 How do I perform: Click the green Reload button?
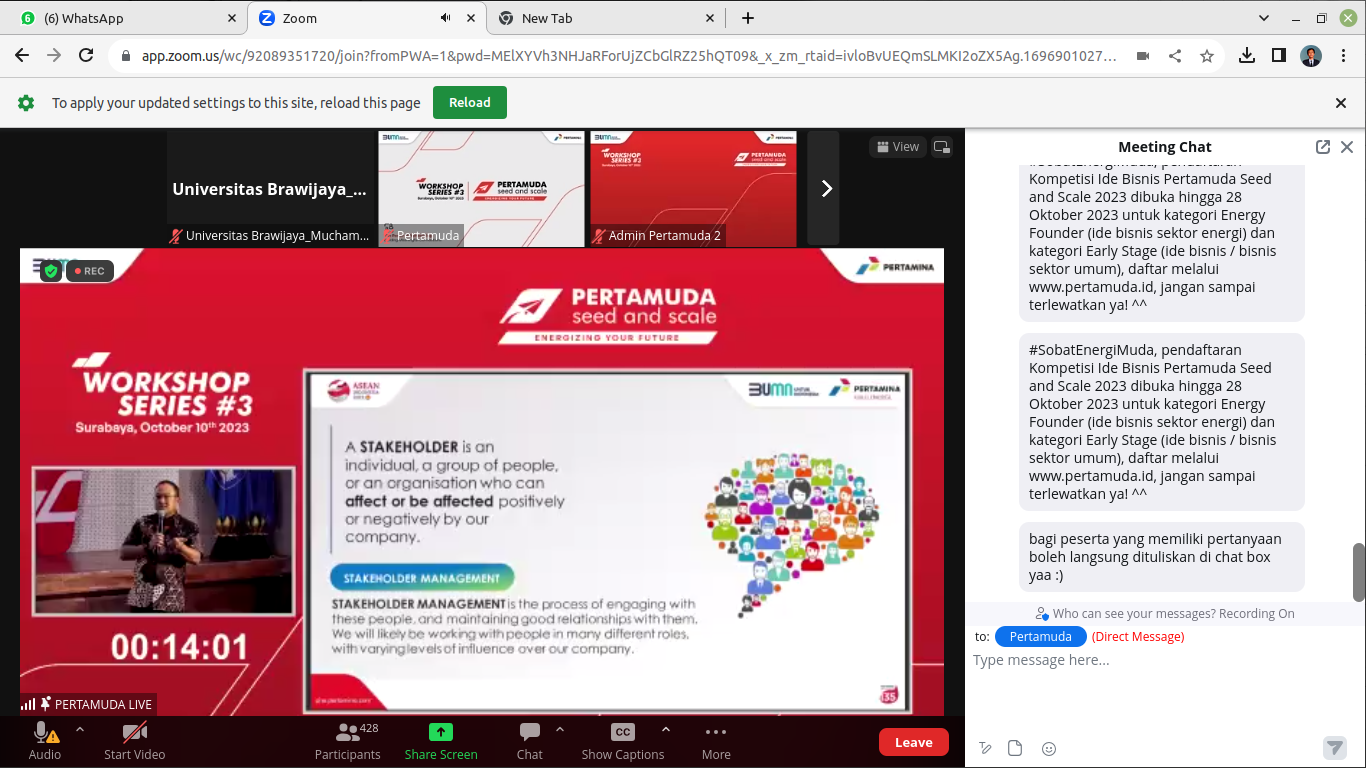[x=470, y=102]
